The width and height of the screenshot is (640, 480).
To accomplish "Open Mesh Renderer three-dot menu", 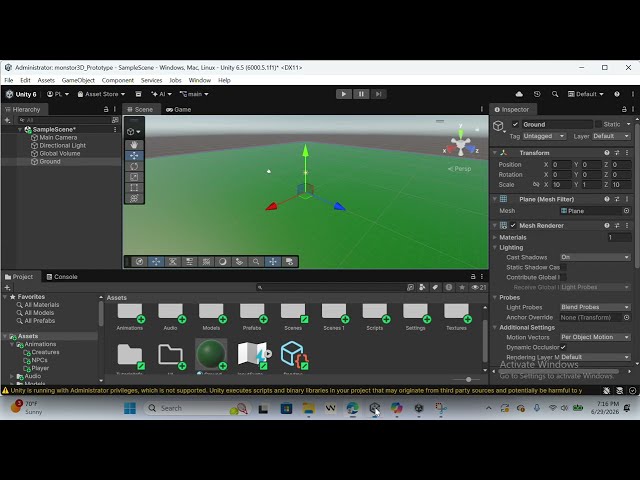I will coord(627,225).
